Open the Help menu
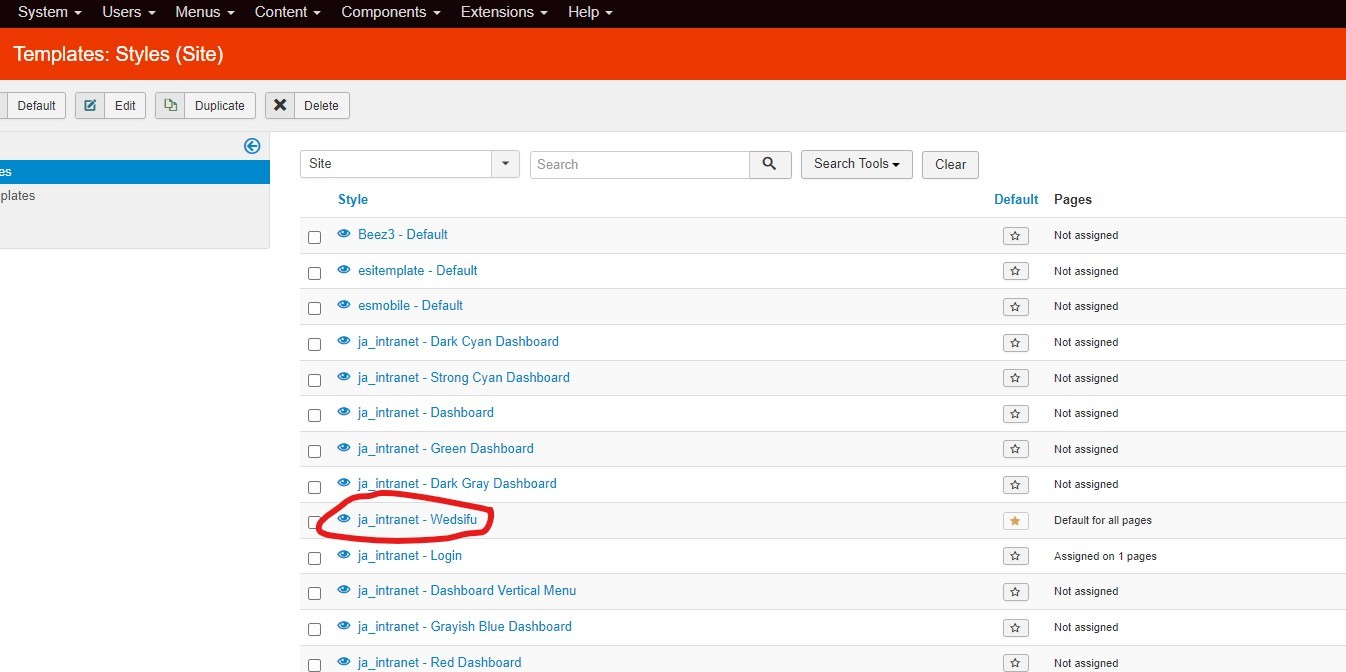Image resolution: width=1346 pixels, height=672 pixels. coord(590,12)
